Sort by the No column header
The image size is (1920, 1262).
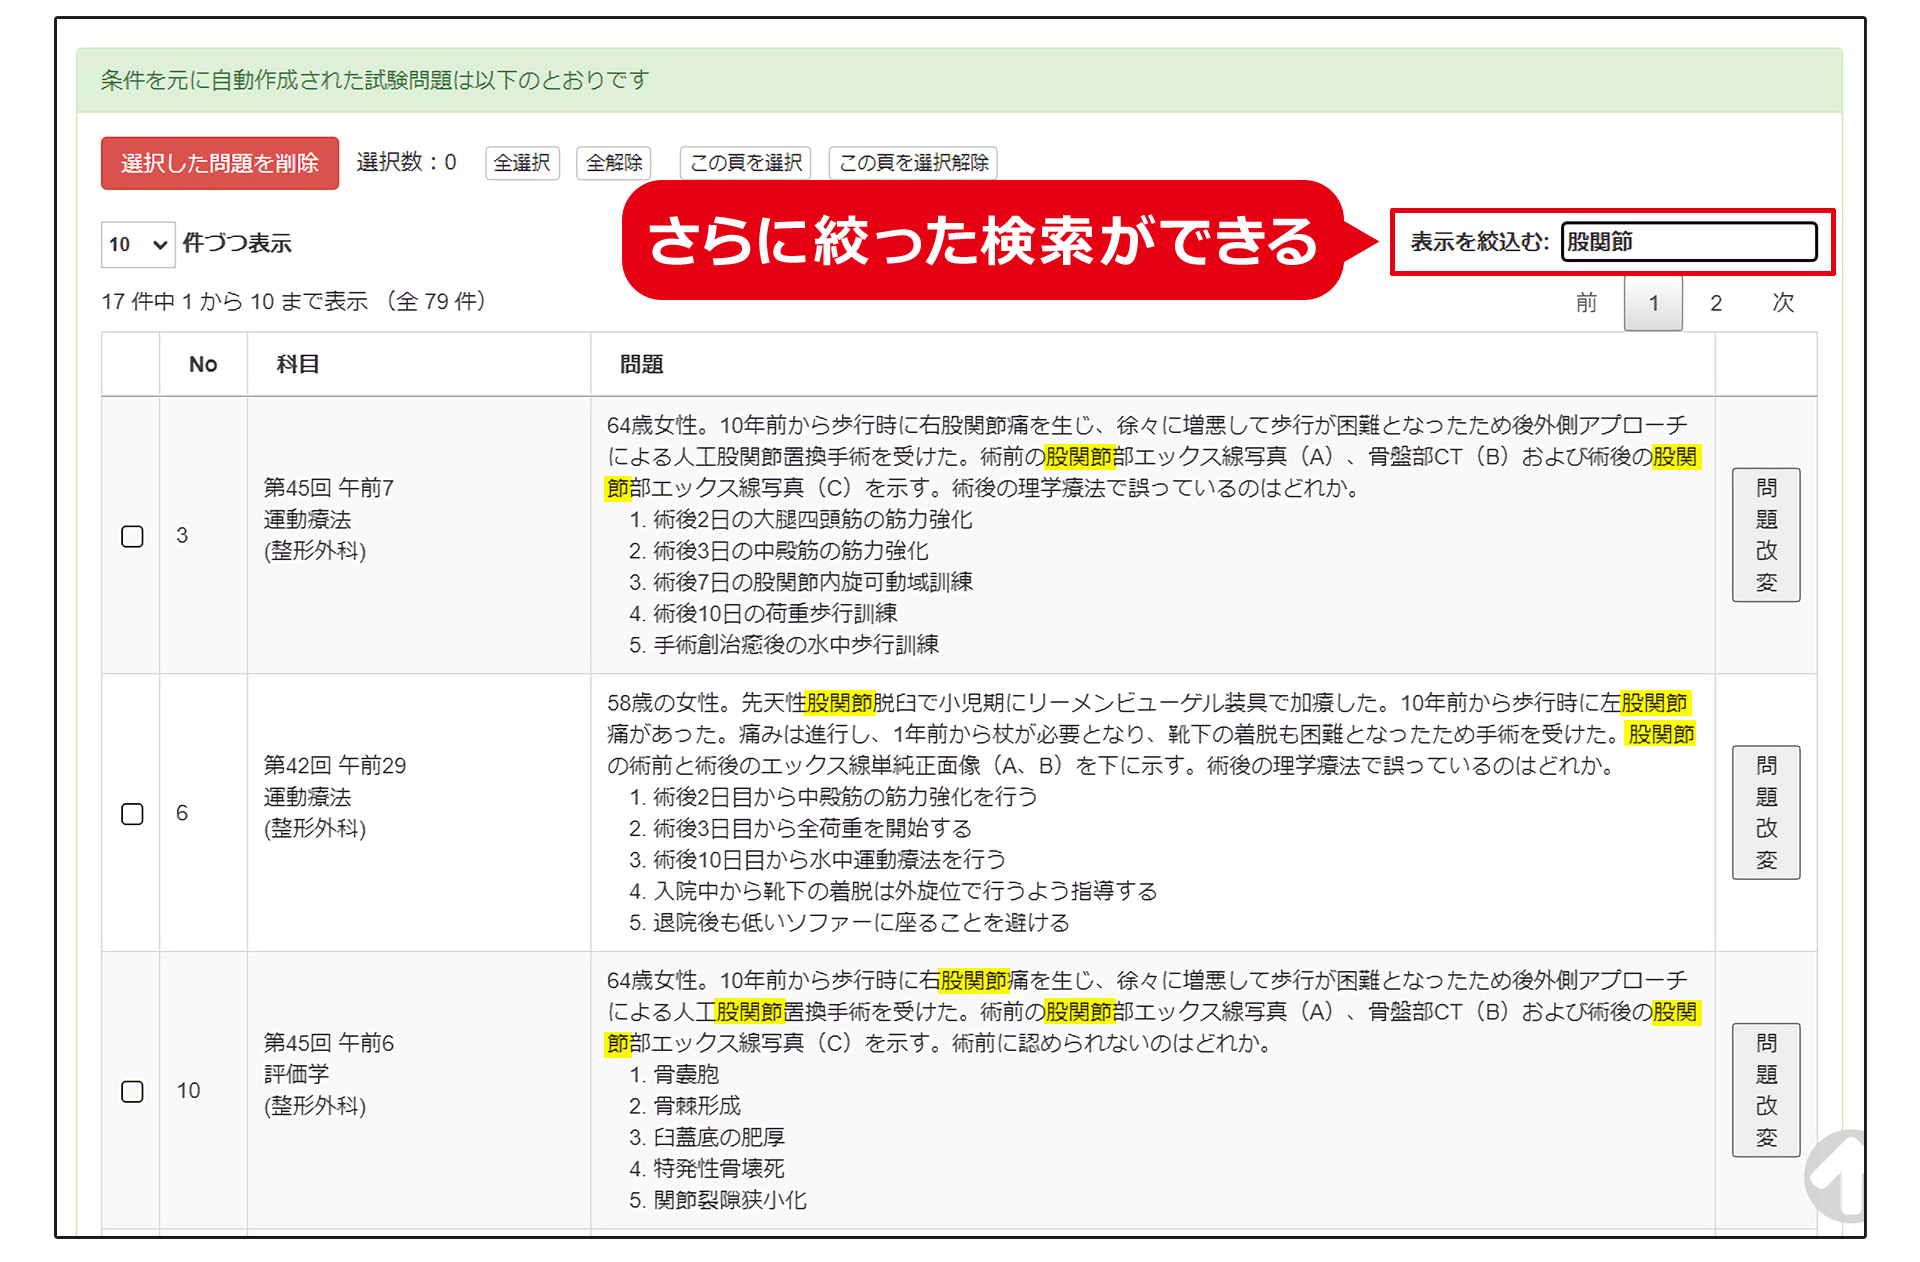tap(203, 365)
